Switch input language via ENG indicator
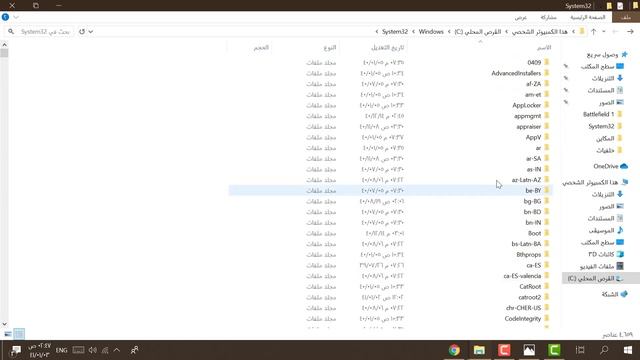Screen dimensions: 640x360 click(x=62, y=350)
